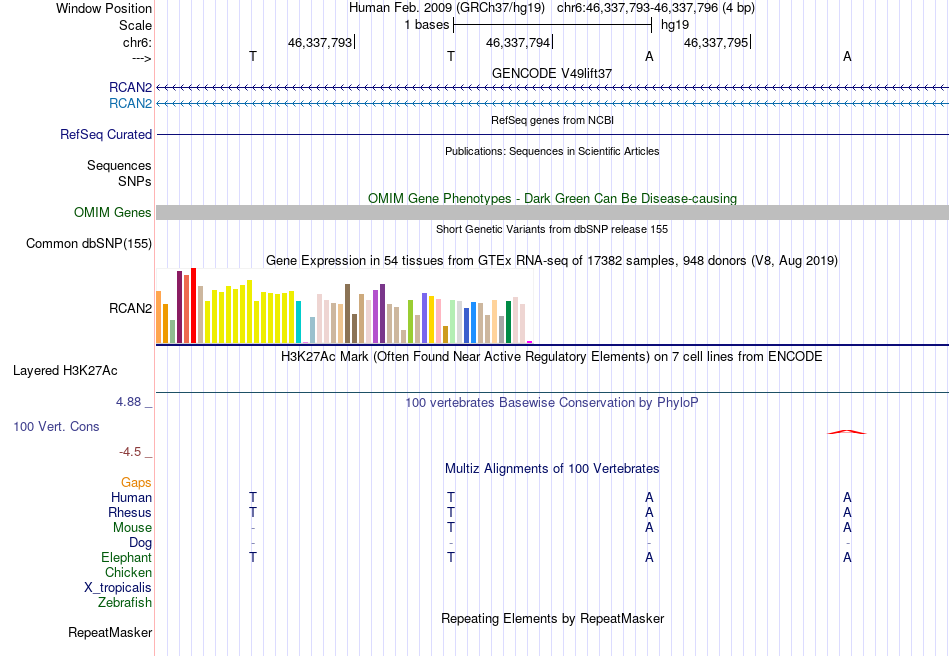The width and height of the screenshot is (950, 656).
Task: Click the orange Gaps label
Action: (136, 482)
